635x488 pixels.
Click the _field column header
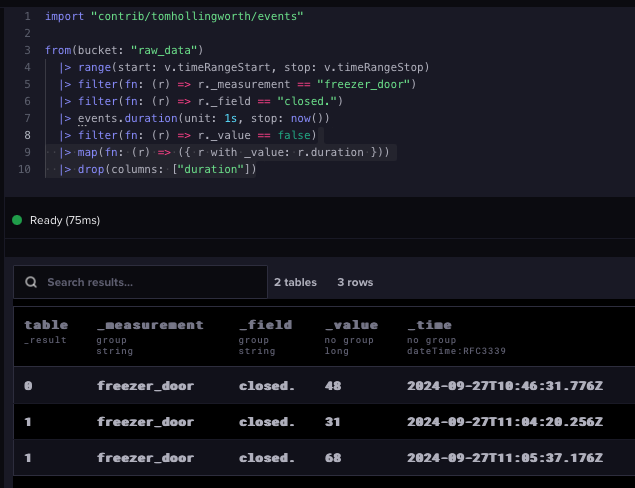click(x=265, y=325)
